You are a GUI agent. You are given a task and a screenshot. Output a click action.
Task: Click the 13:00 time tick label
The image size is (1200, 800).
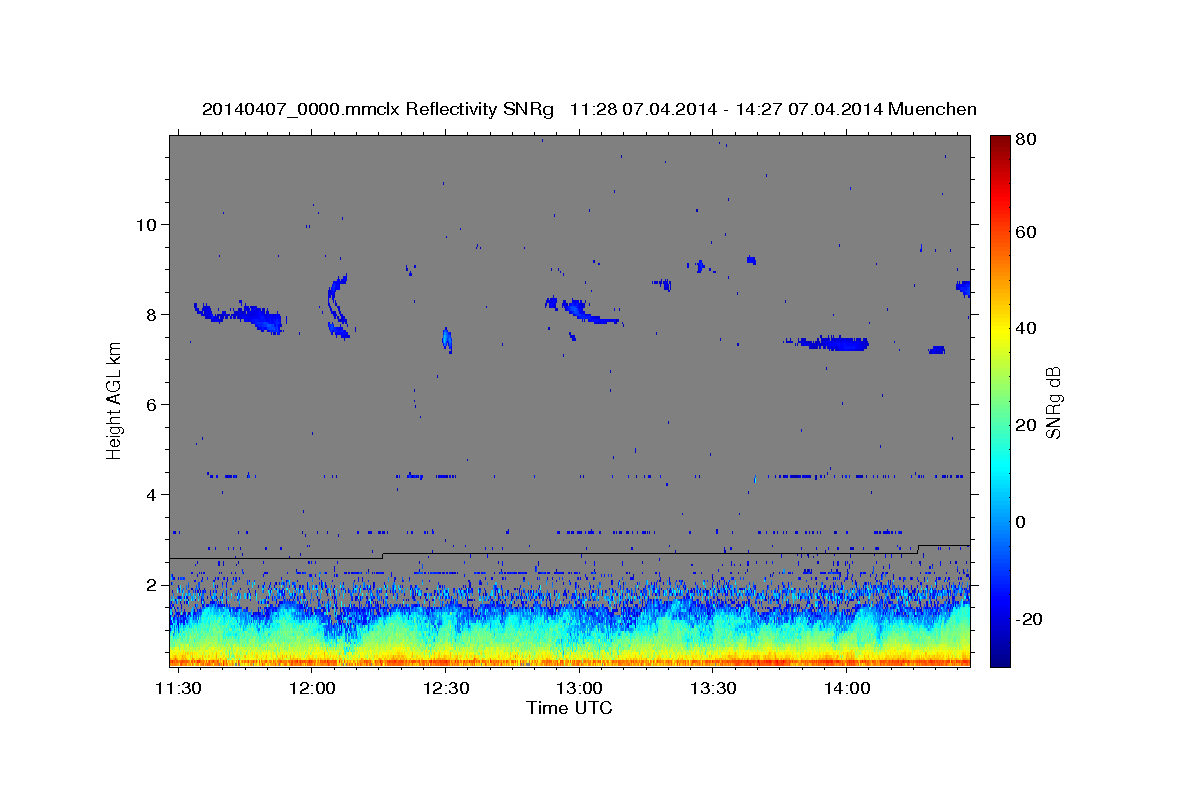pos(579,689)
